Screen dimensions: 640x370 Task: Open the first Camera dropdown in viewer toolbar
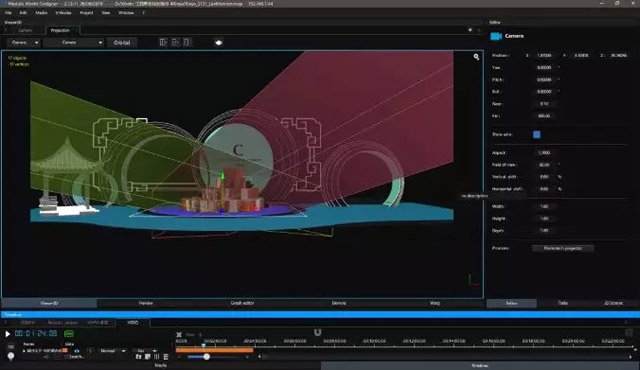24,42
